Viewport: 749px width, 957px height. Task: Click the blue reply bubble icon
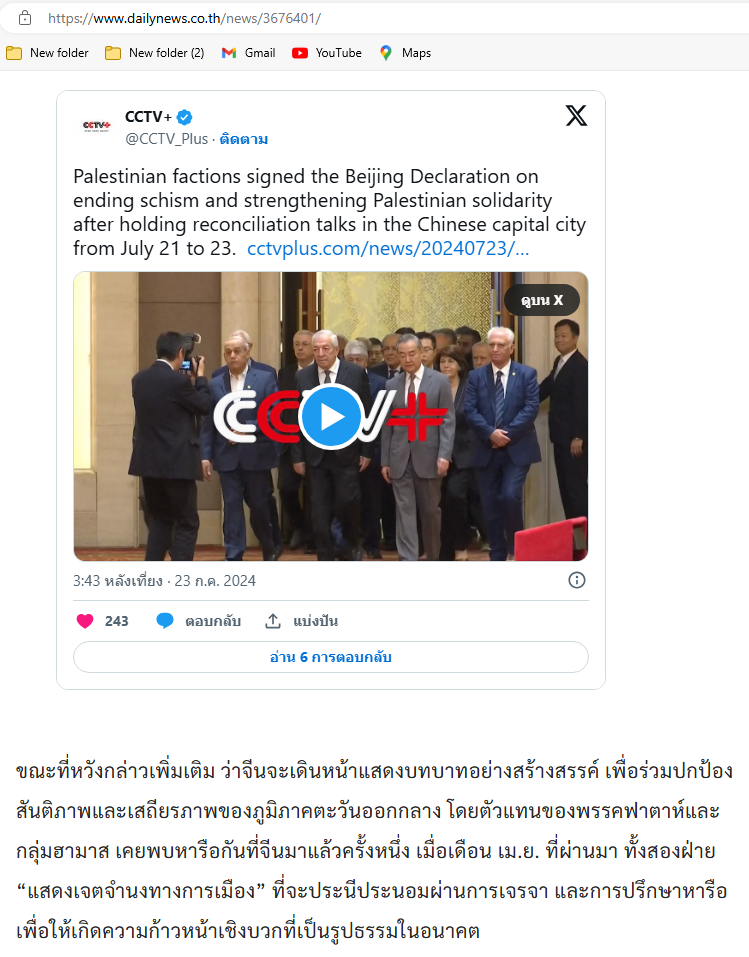165,621
